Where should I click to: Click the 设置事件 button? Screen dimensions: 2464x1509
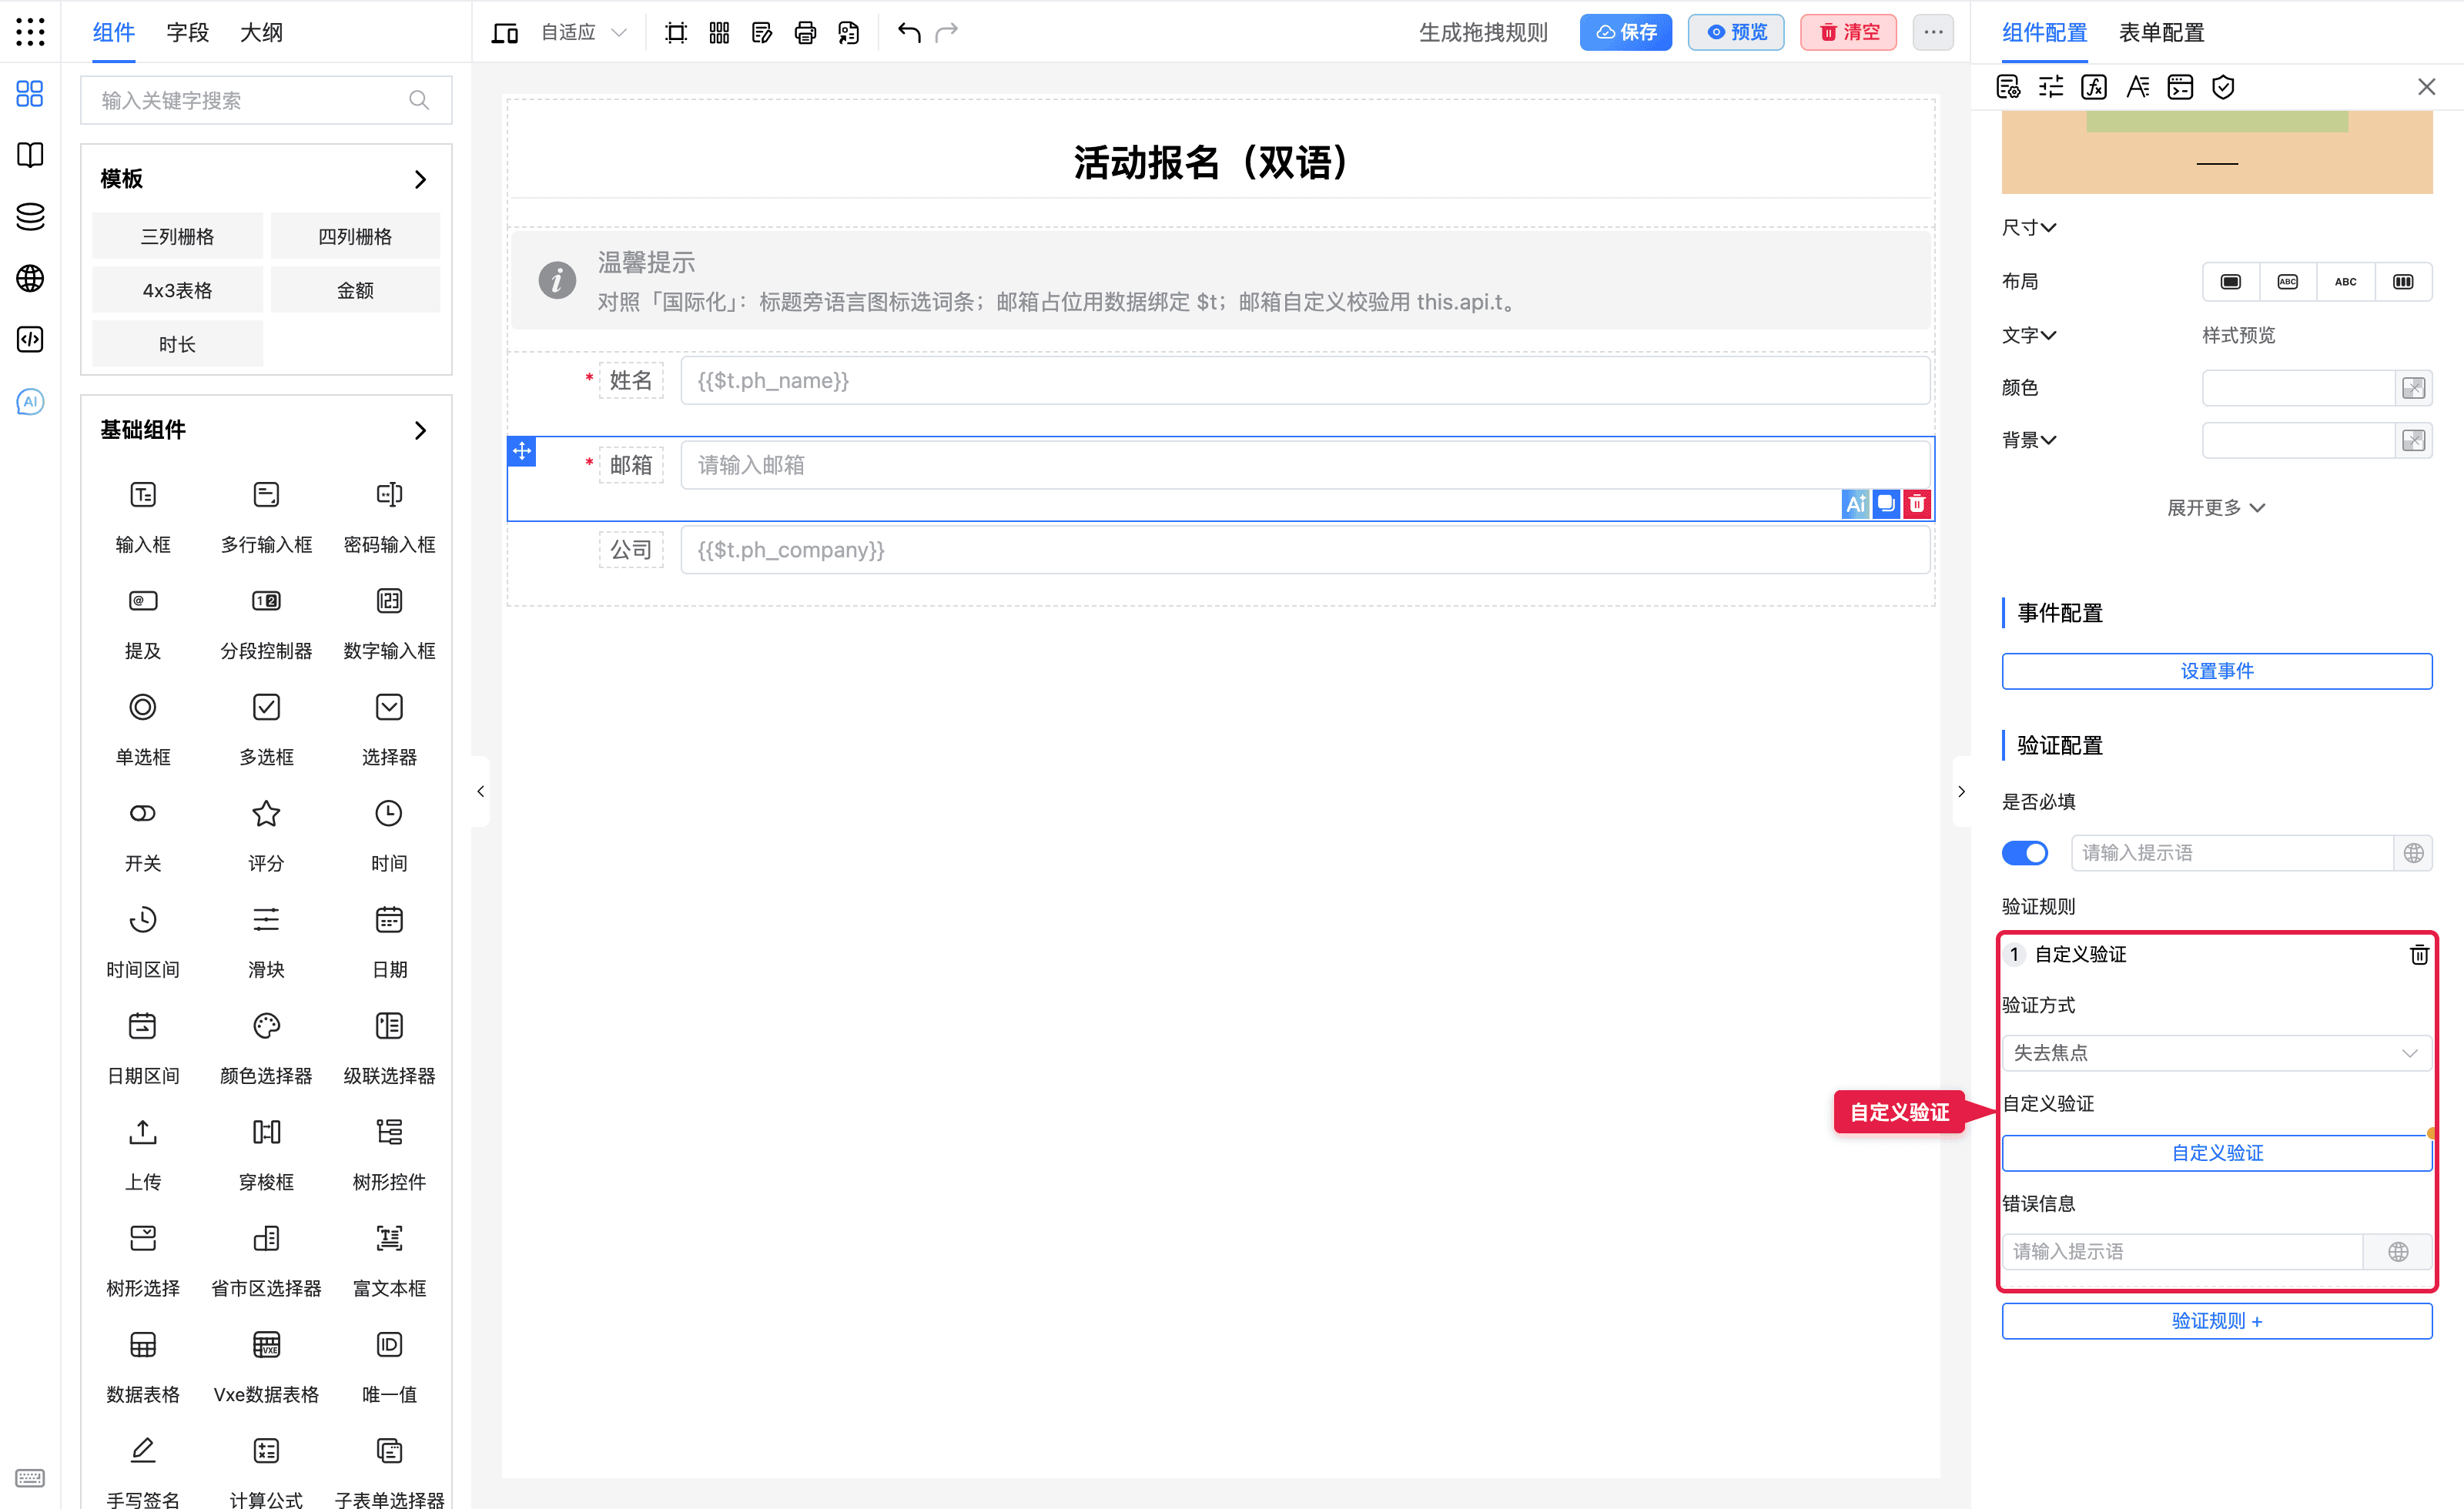(2216, 671)
